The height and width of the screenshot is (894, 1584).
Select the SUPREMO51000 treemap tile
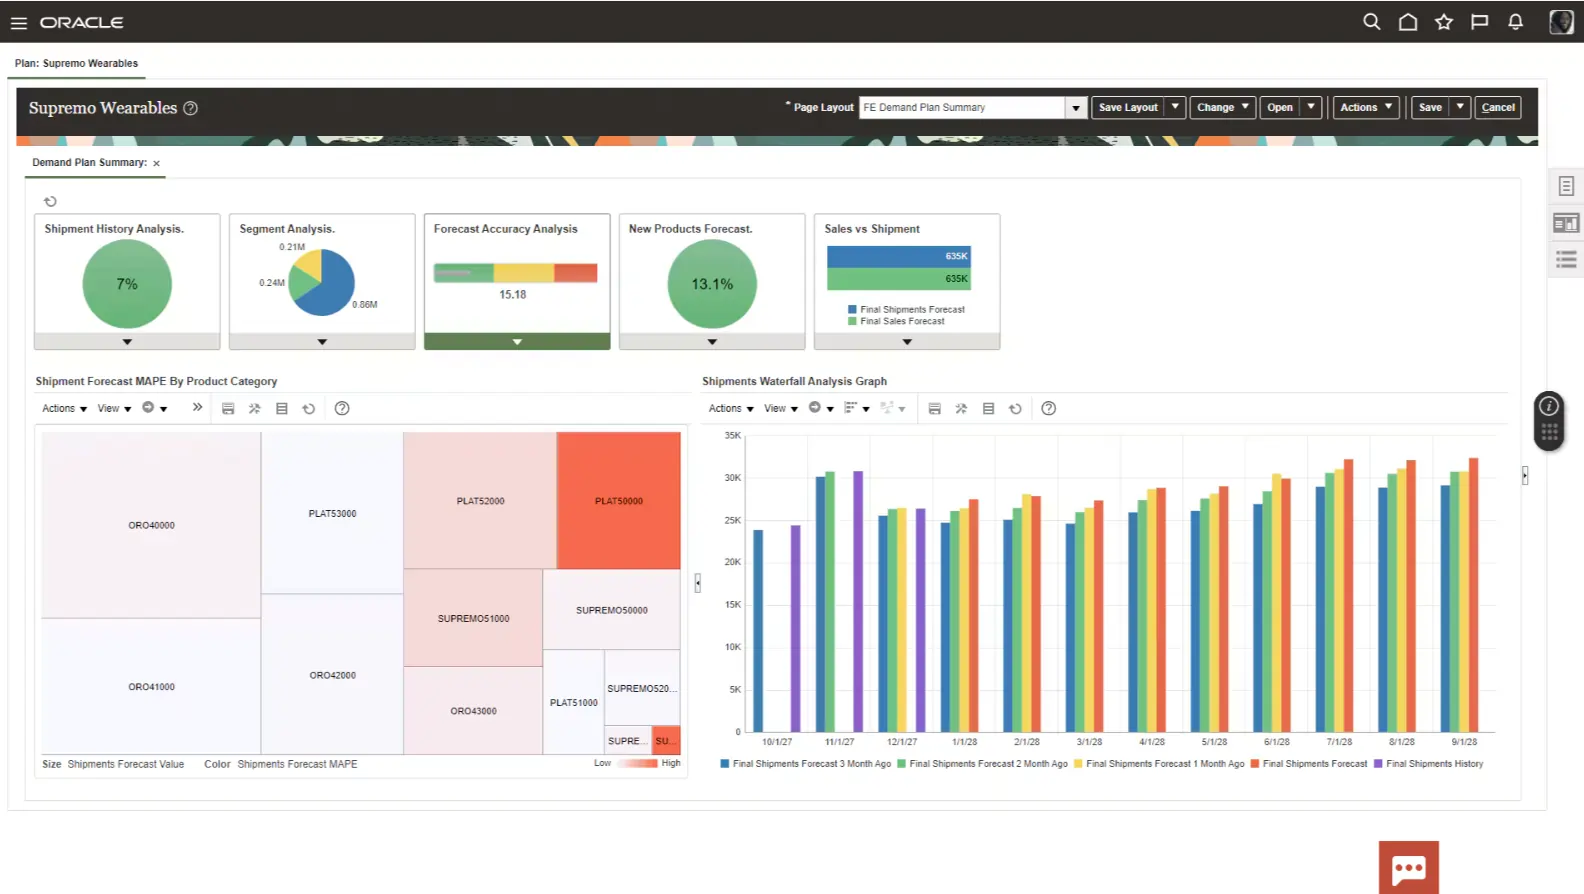(473, 618)
